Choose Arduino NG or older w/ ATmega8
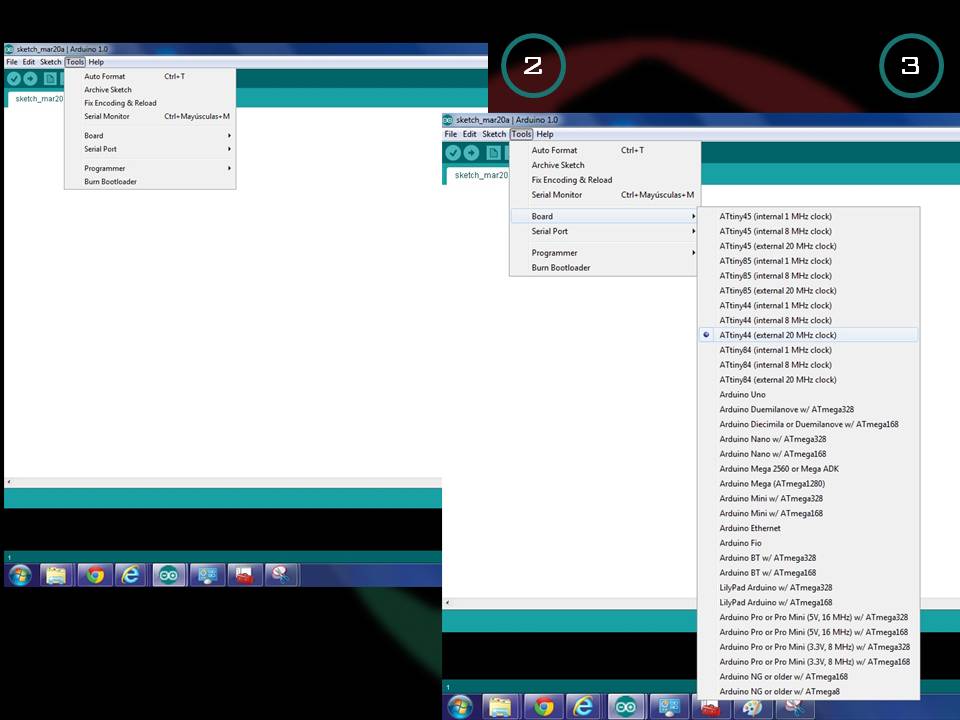 point(808,691)
